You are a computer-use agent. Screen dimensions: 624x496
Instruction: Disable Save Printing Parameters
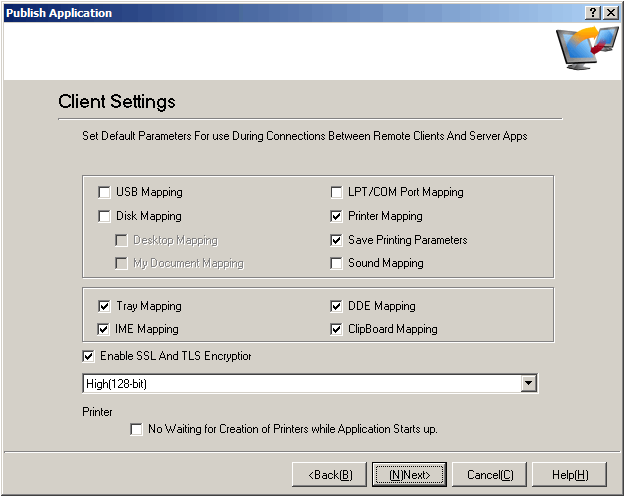(x=337, y=240)
